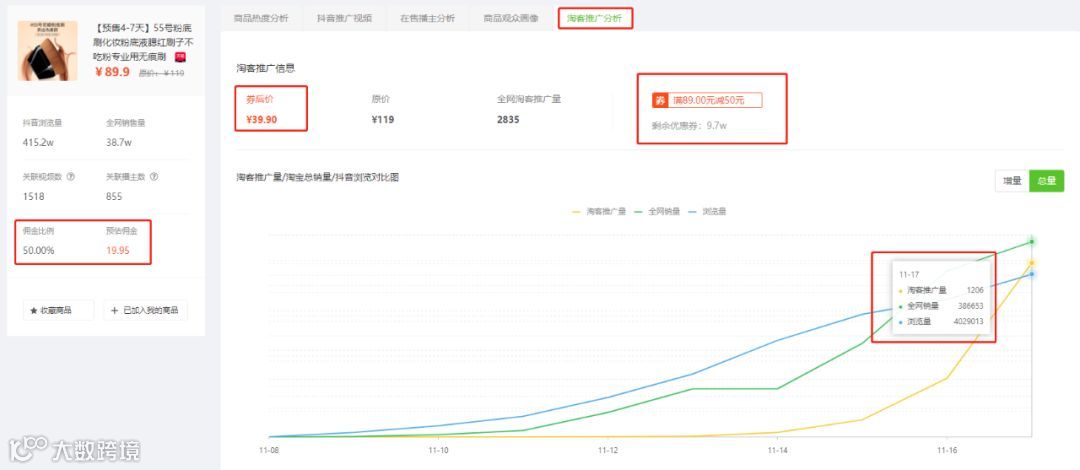Click the tooltip date 11-17

(x=908, y=274)
